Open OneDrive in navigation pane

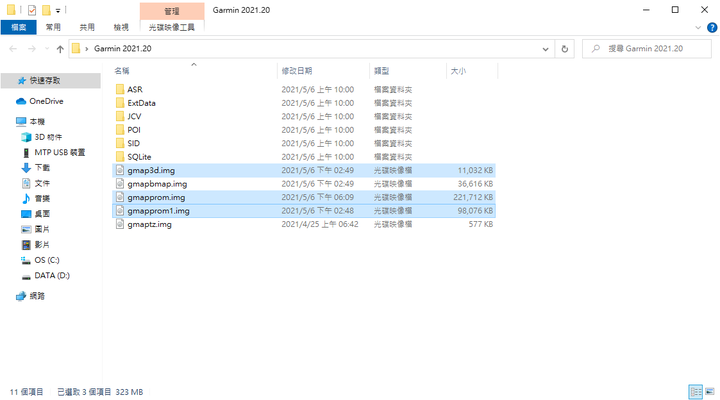click(x=46, y=101)
